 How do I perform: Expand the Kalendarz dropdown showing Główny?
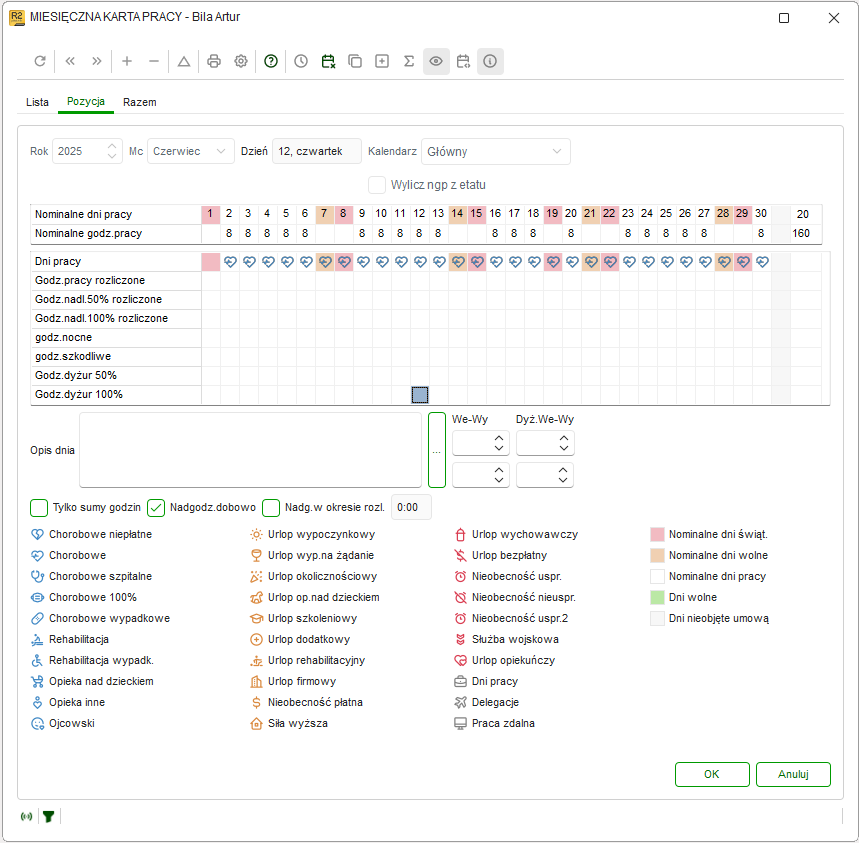496,151
